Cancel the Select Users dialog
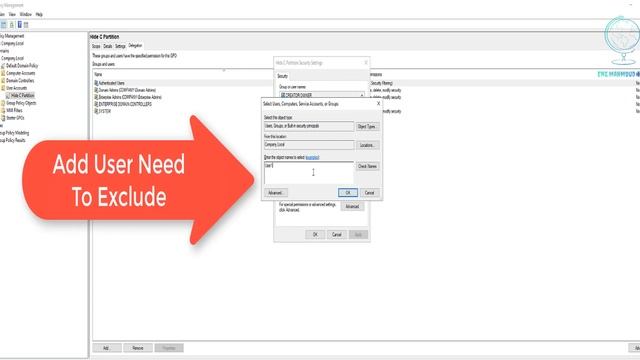The image size is (640, 360). [x=369, y=193]
